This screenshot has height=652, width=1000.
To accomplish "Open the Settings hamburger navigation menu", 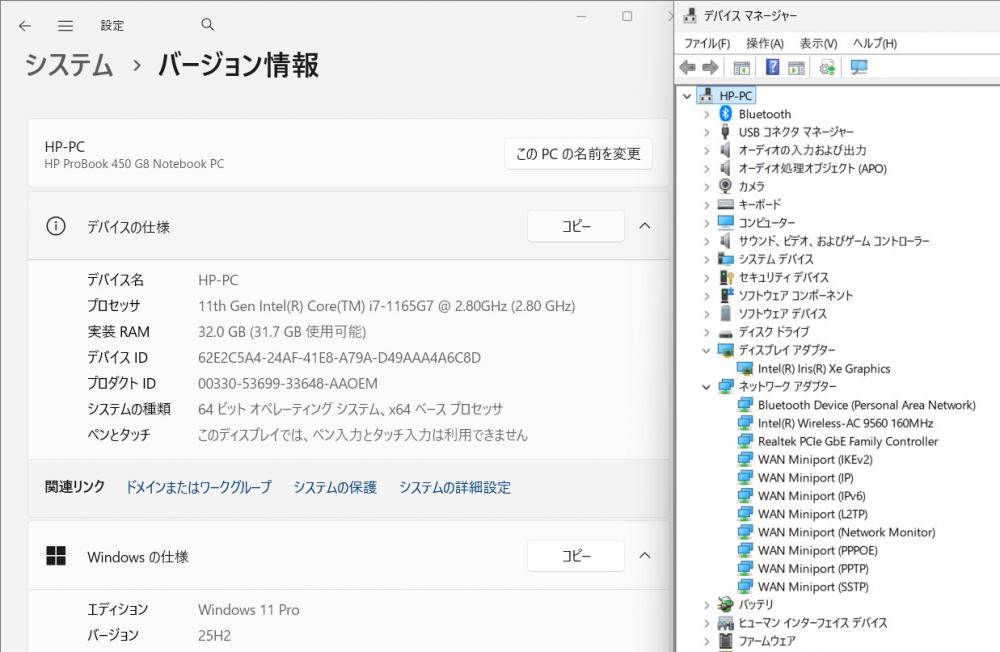I will click(x=65, y=25).
